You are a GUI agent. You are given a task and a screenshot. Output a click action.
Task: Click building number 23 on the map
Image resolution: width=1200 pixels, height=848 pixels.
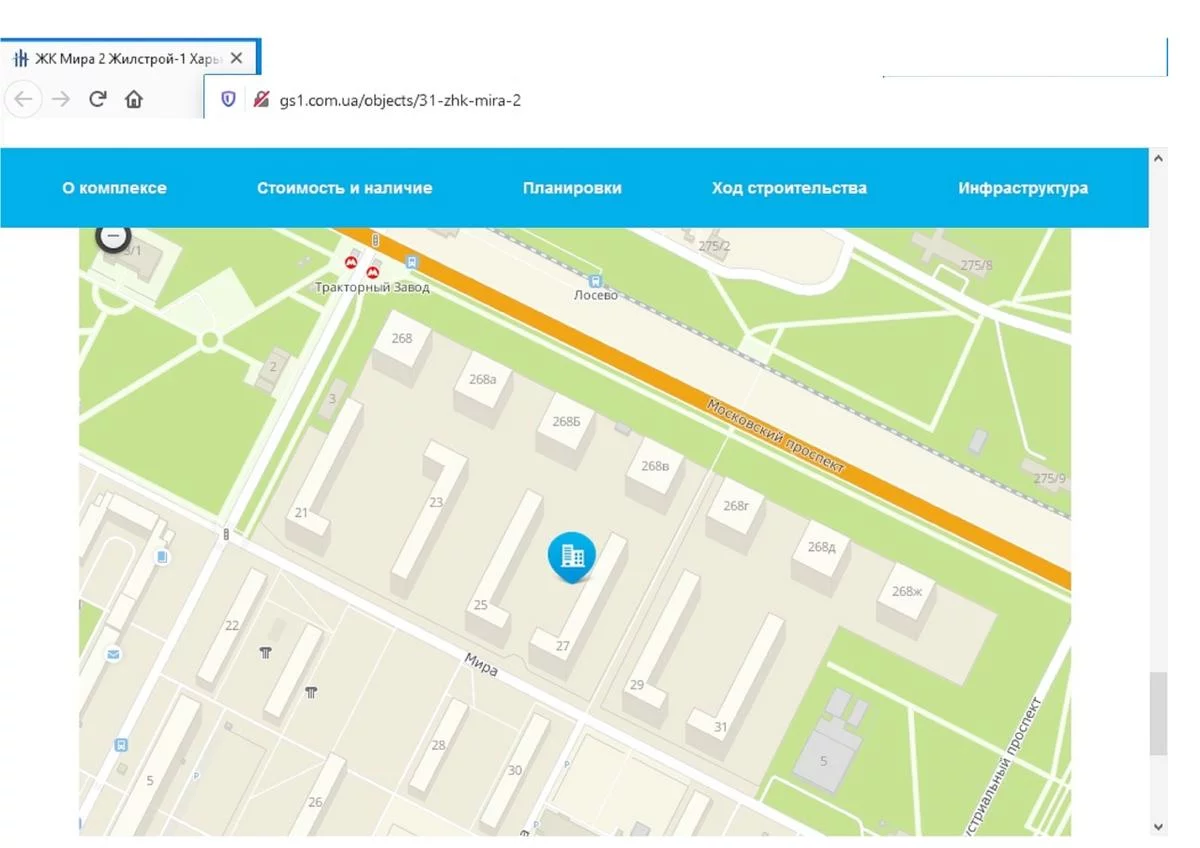click(x=436, y=503)
